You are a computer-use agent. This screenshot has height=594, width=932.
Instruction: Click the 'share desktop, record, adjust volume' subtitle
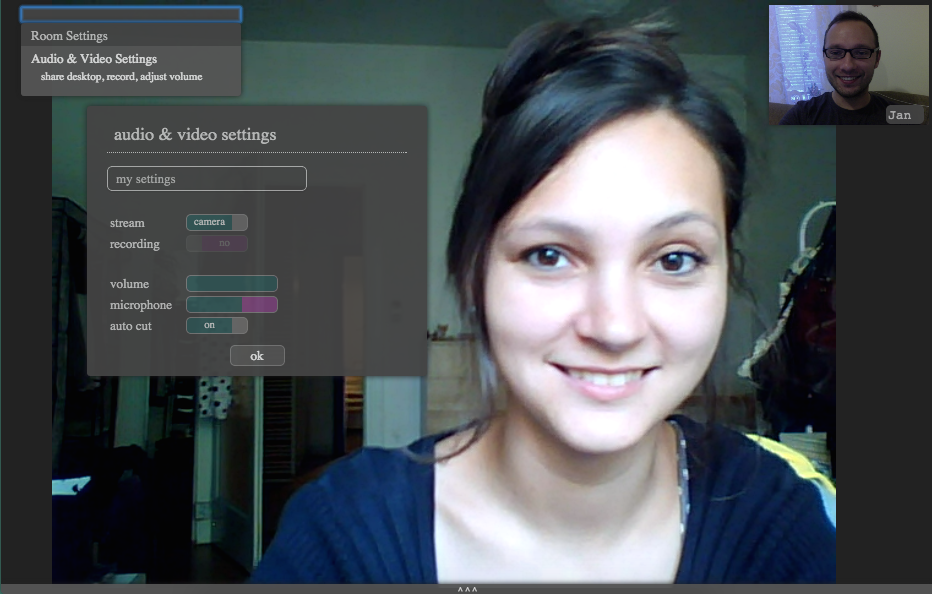point(121,77)
